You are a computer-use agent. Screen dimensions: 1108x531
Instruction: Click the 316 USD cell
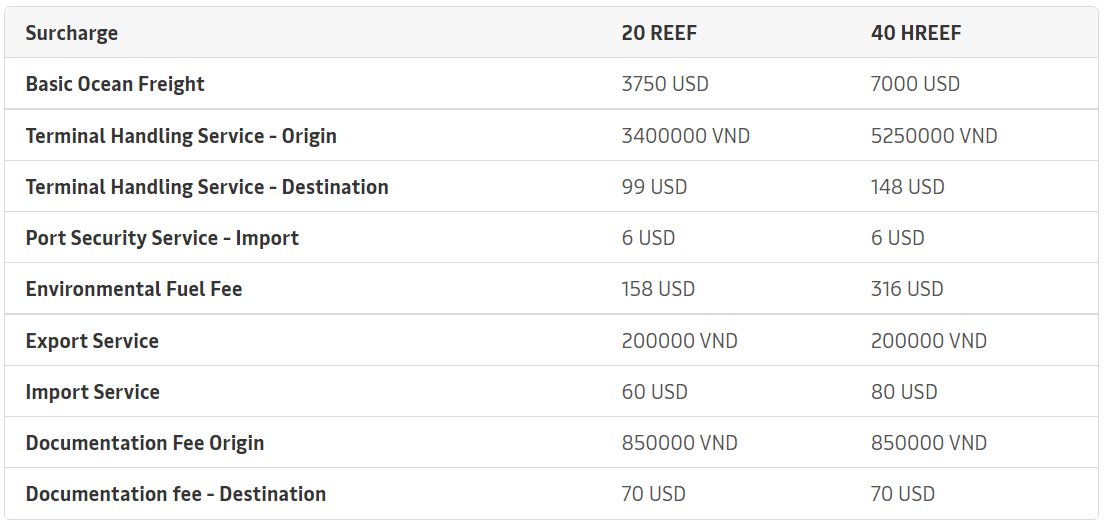pos(907,289)
